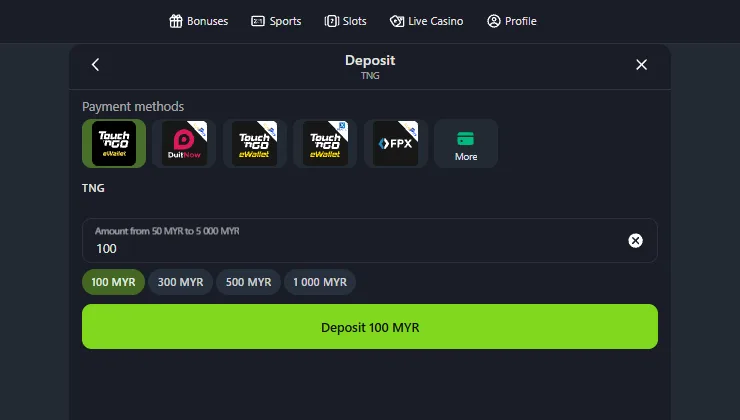
Task: Go back using the left chevron arrow
Action: point(95,65)
